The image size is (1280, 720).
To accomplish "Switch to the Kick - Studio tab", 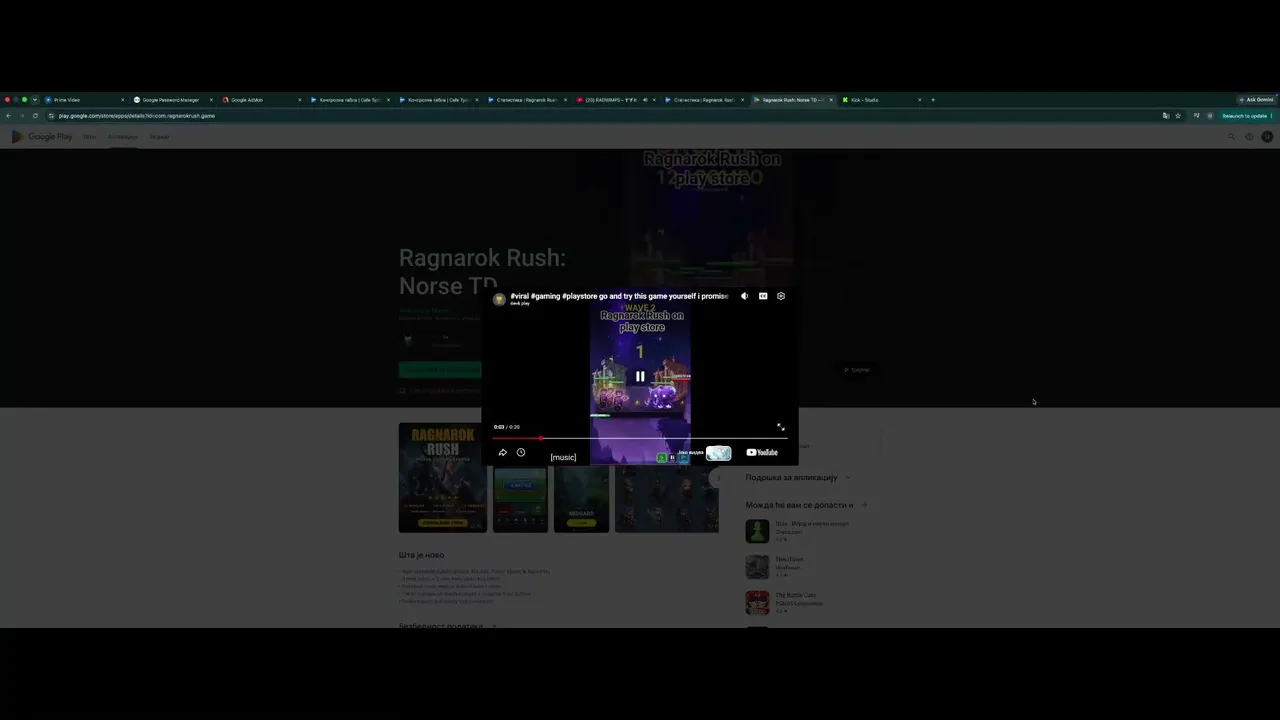I will tap(881, 100).
